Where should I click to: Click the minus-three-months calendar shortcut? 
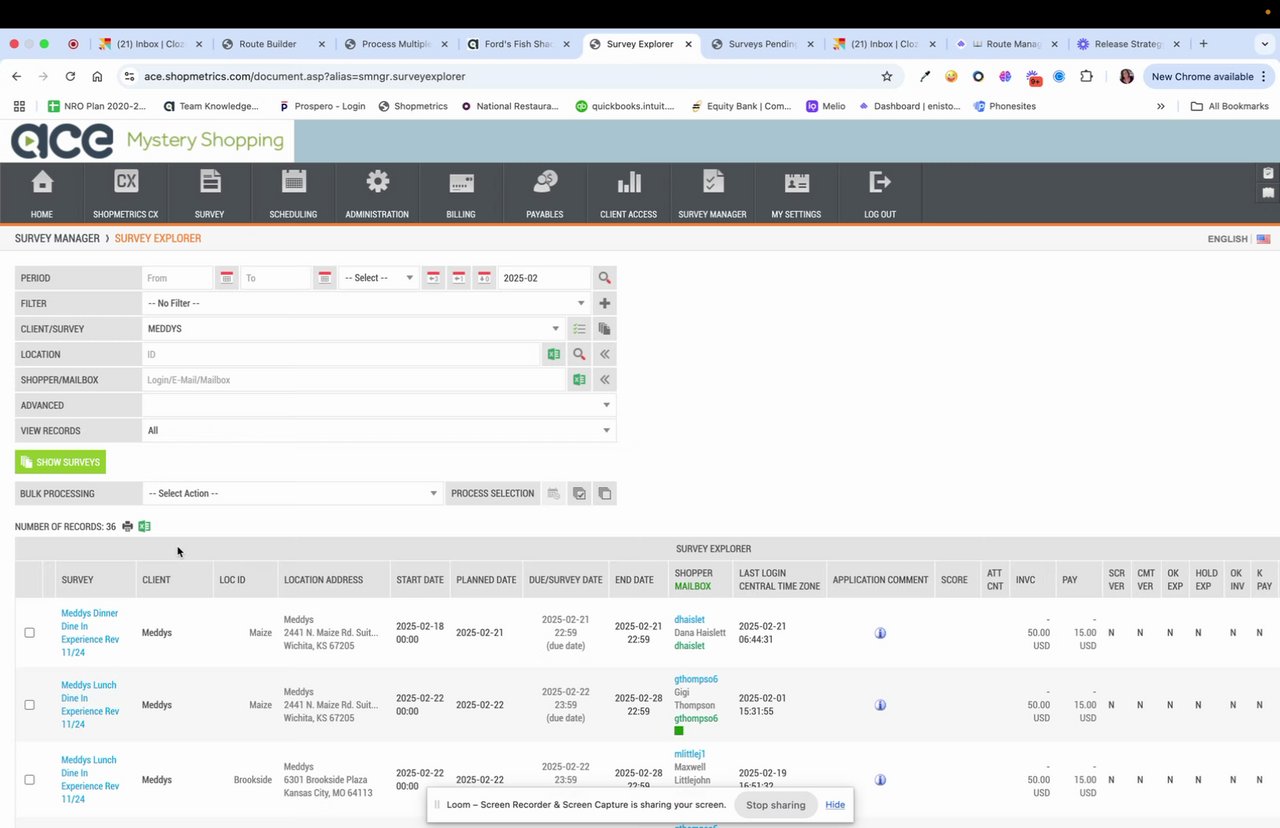pos(433,278)
